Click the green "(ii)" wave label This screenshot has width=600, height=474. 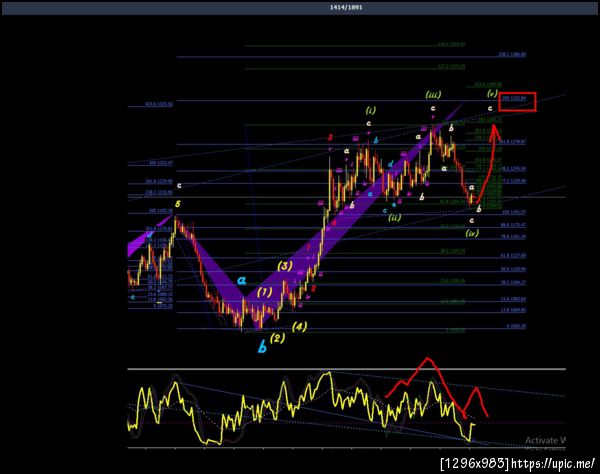tap(395, 218)
